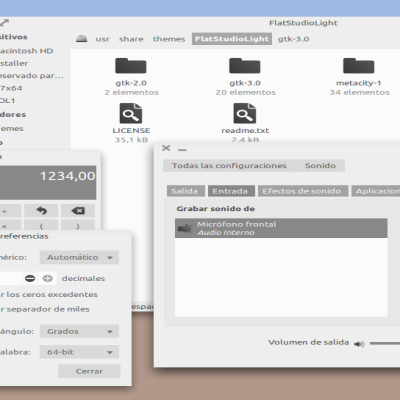Select the readme.txt file icon
This screenshot has width=400, height=400.
click(245, 114)
